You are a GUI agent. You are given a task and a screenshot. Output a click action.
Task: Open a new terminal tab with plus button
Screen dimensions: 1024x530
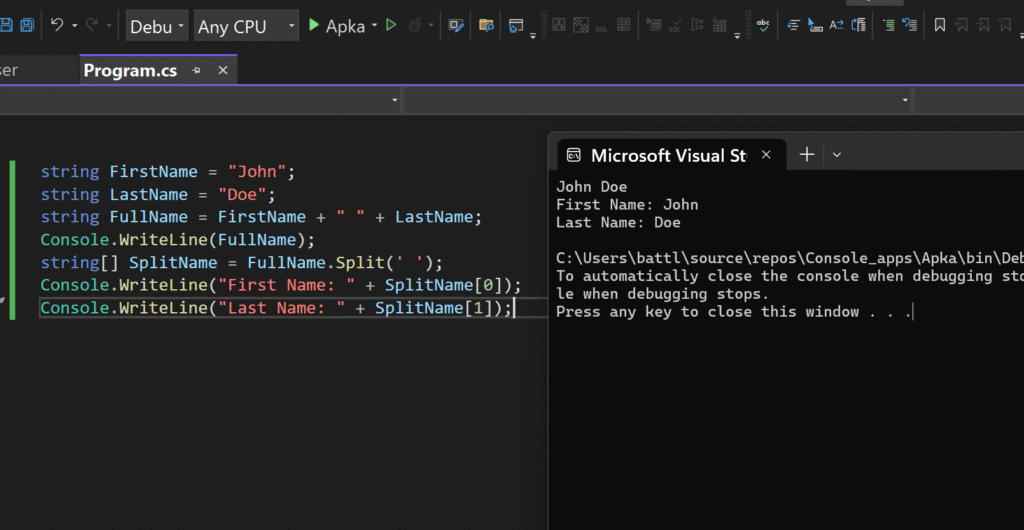[x=806, y=155]
